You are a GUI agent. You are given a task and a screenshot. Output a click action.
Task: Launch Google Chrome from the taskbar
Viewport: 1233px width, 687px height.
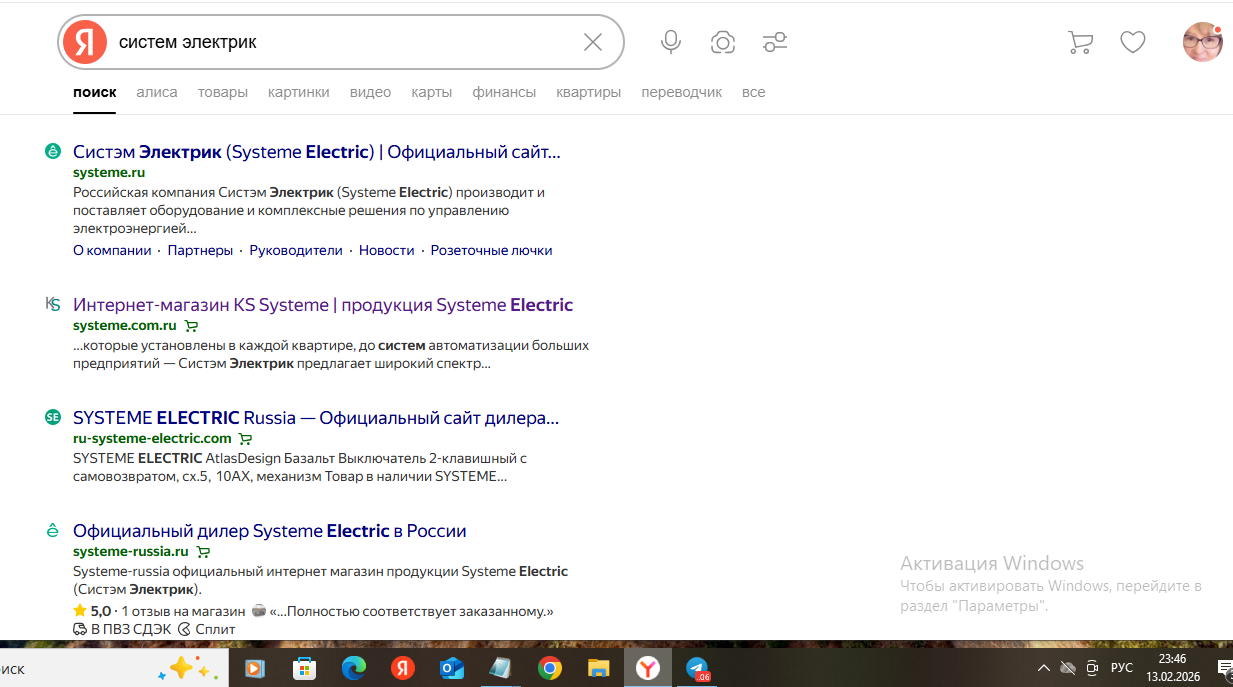pos(549,668)
